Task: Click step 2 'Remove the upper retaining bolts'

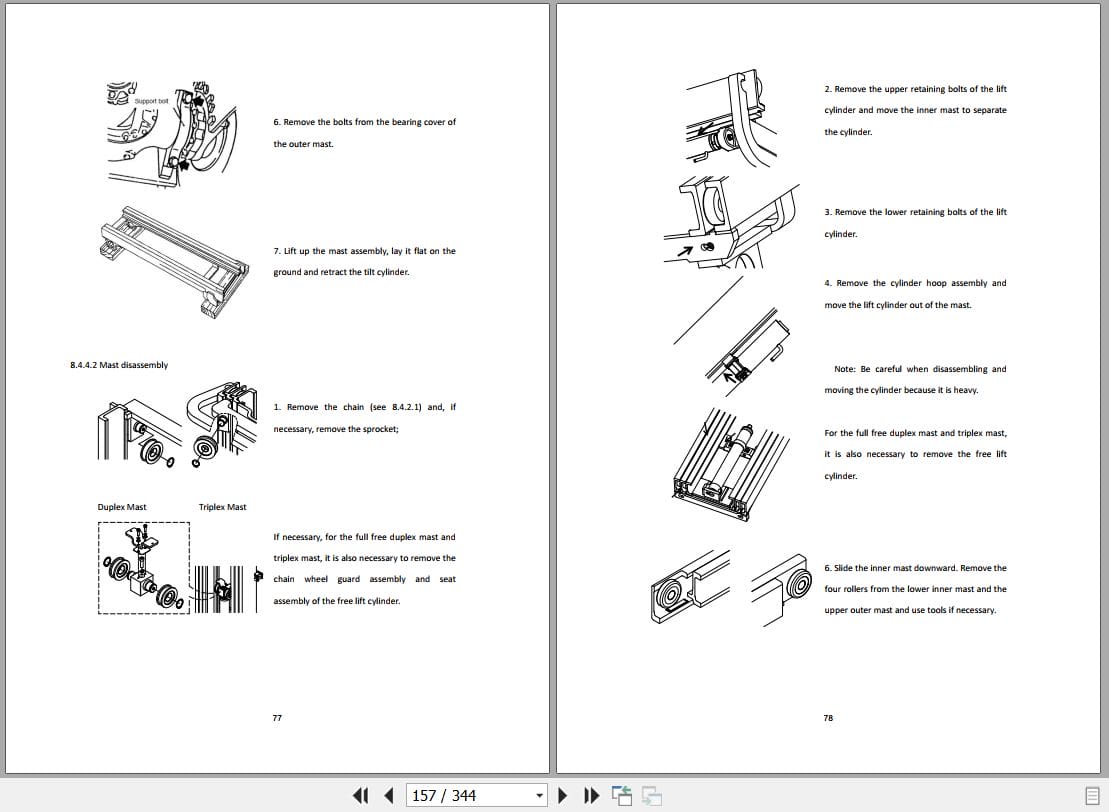Action: click(915, 110)
